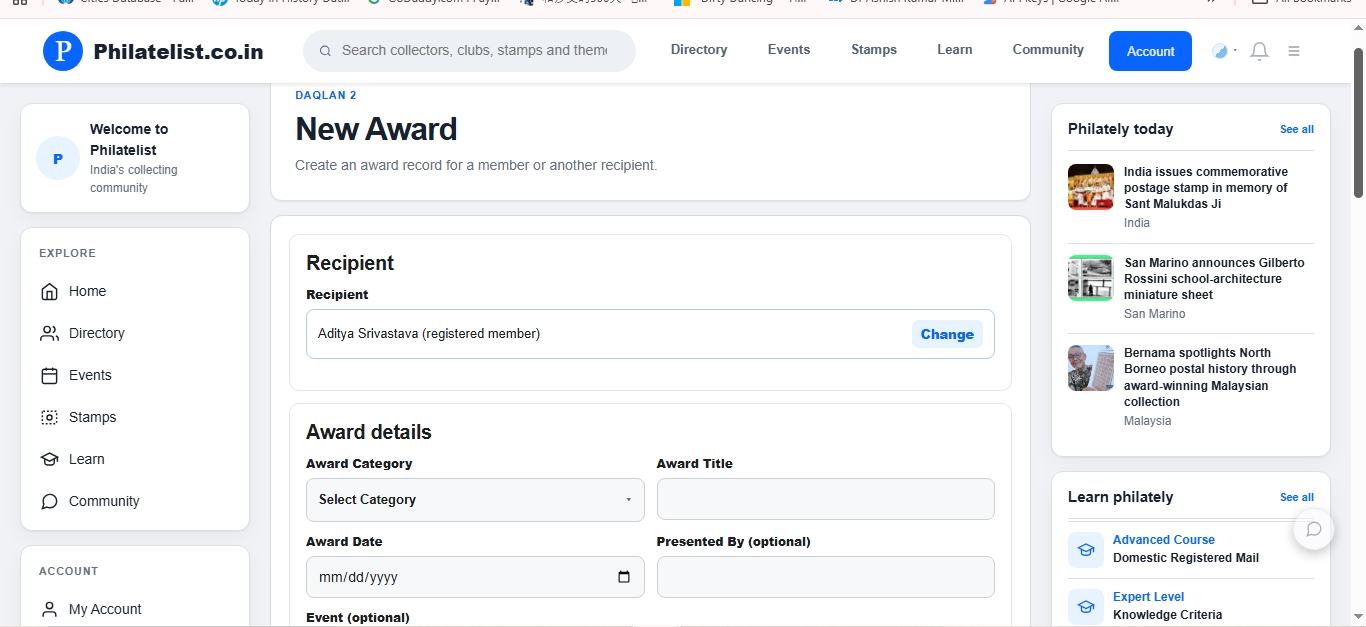Click the Philatelist.co.in site name
This screenshot has height=627, width=1366.
click(178, 51)
